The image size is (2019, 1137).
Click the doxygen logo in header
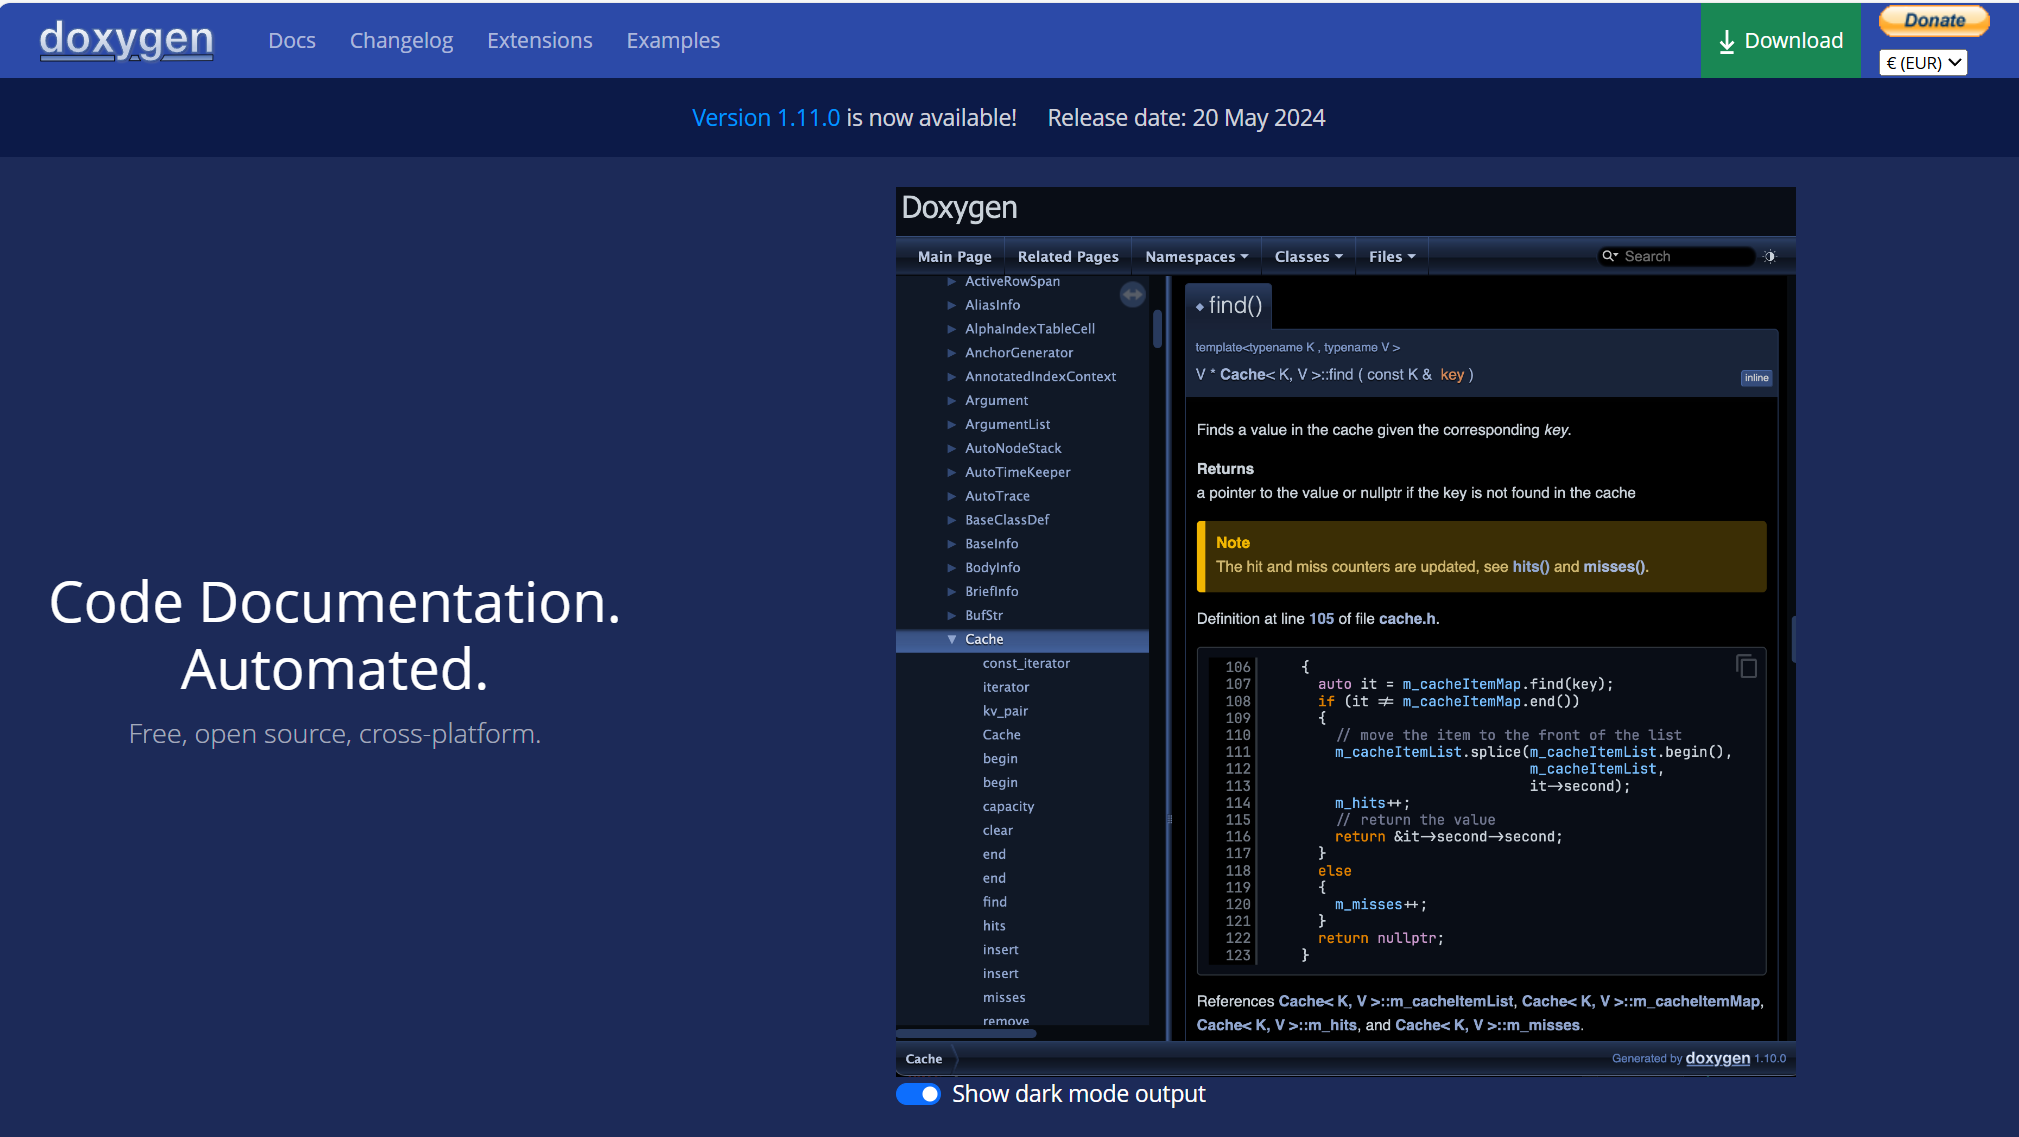point(126,40)
